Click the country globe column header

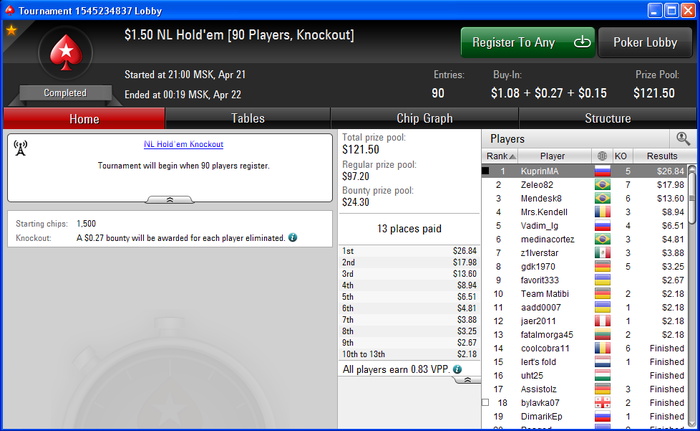(x=602, y=156)
